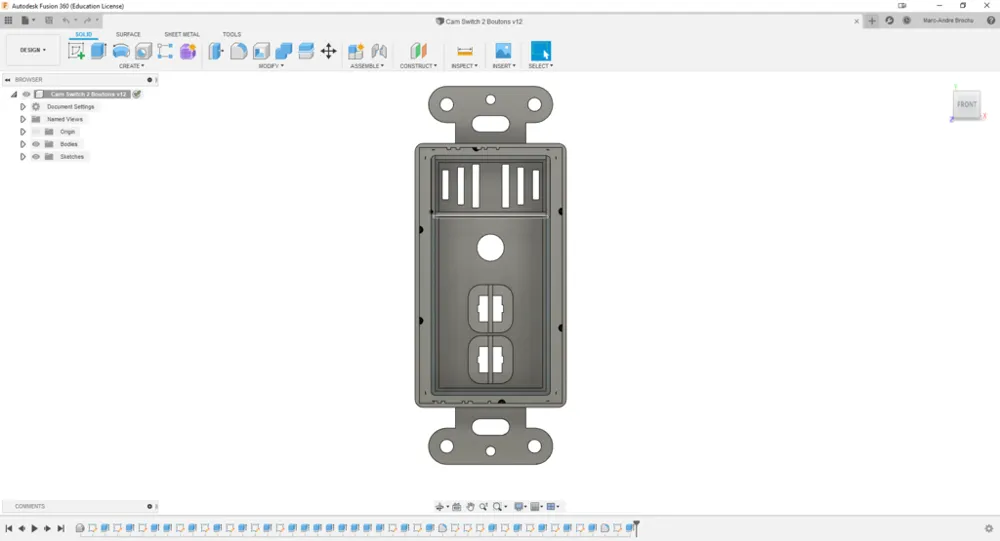
Task: Select the Offset Plane construct tool
Action: 418,51
